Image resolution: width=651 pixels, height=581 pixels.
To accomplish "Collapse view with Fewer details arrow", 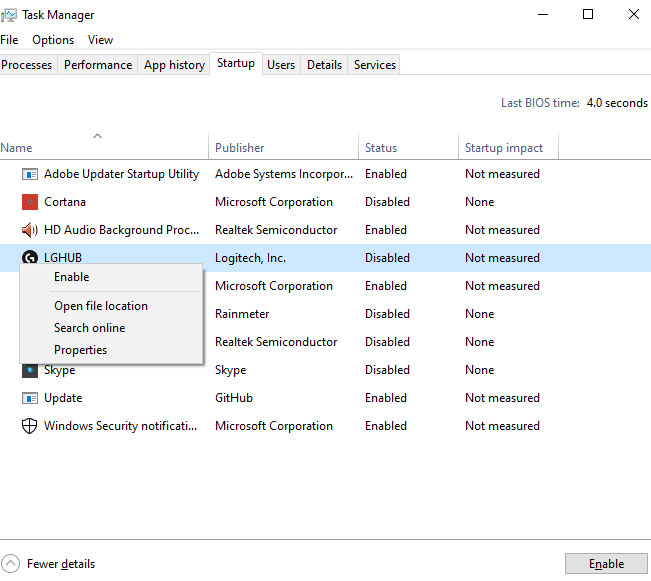I will (x=10, y=564).
